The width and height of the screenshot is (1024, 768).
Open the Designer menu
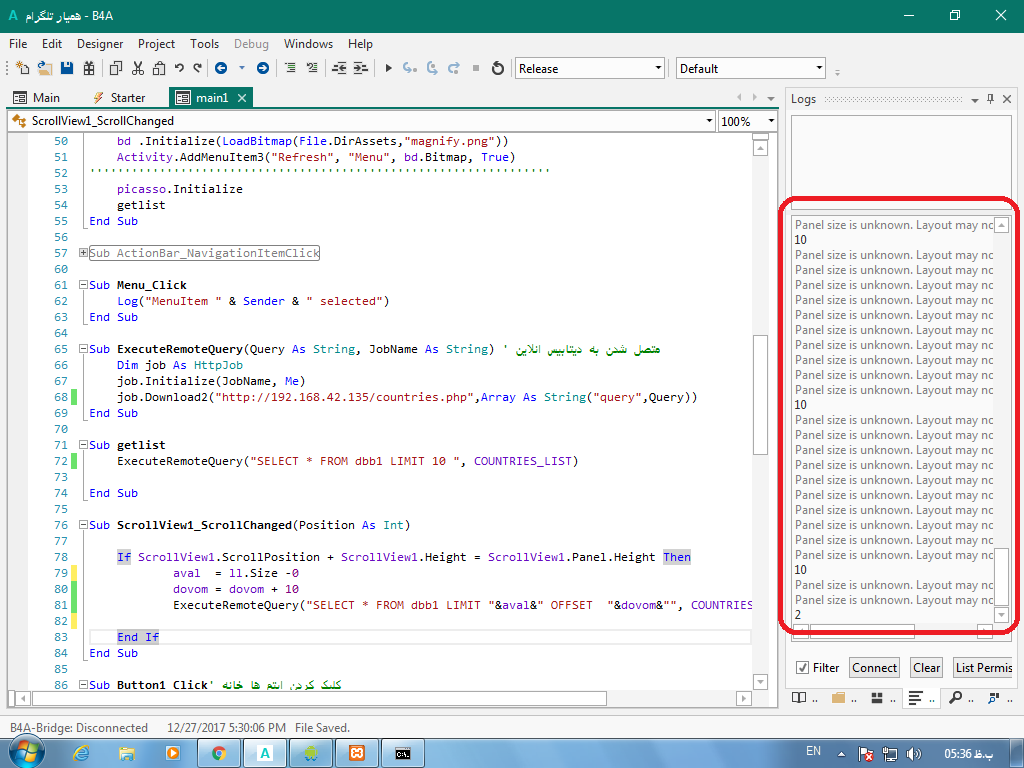click(x=100, y=44)
